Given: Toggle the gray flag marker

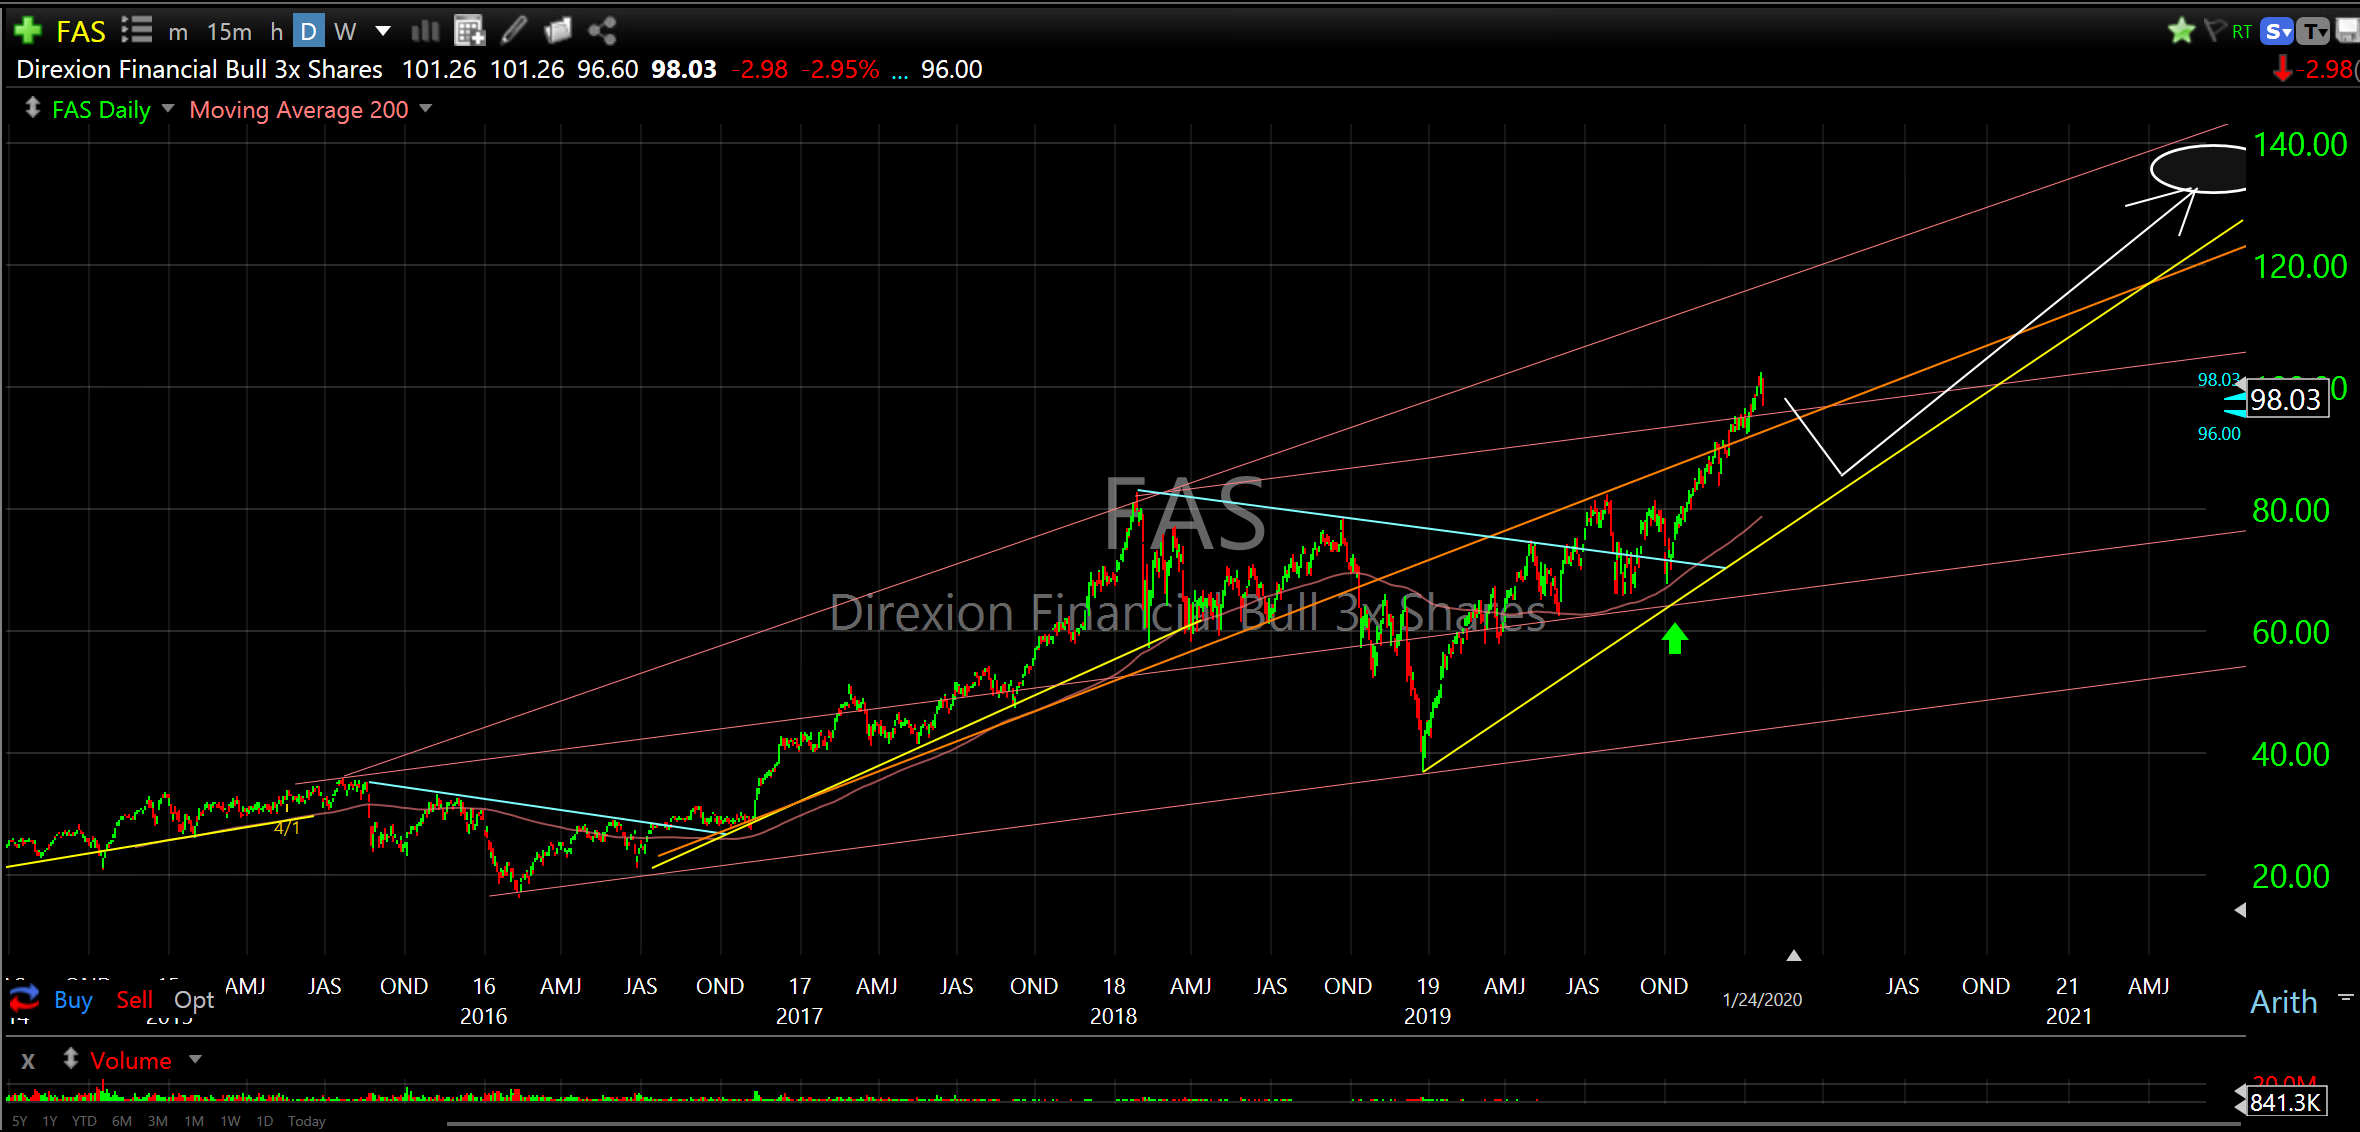Looking at the screenshot, I should [2215, 31].
